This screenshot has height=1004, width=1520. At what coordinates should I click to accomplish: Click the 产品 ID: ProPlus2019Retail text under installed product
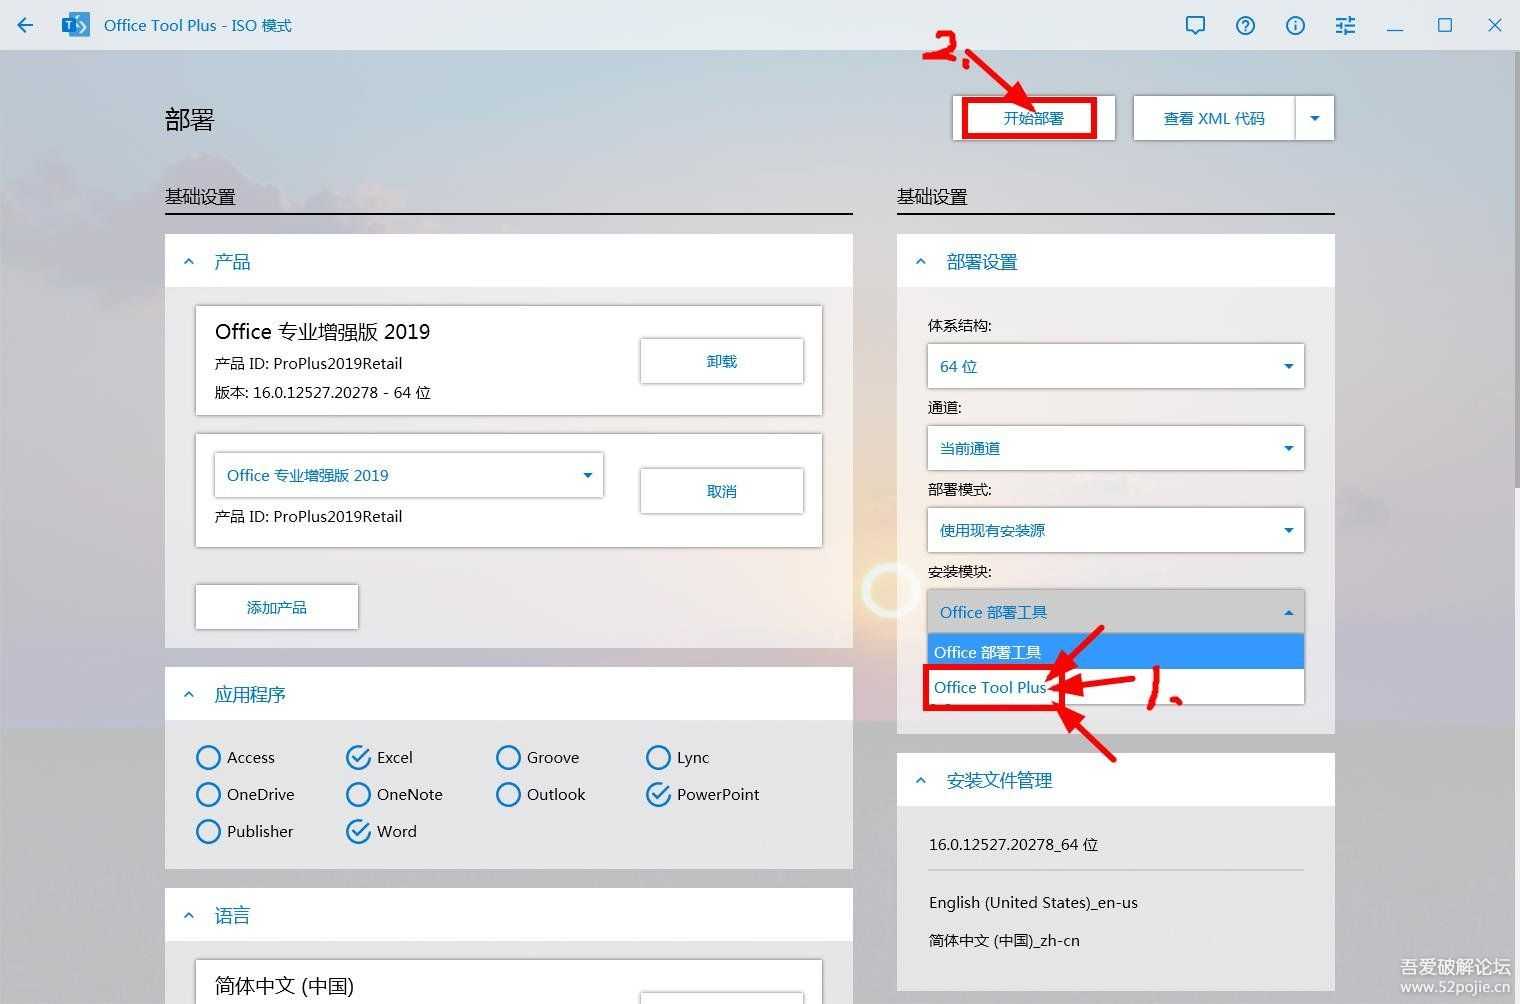309,363
